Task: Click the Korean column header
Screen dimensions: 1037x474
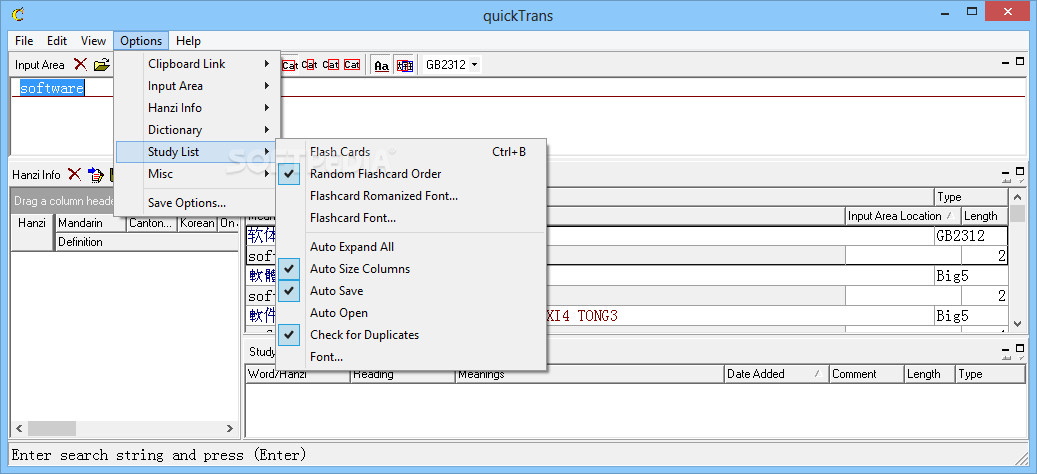Action: [x=197, y=223]
